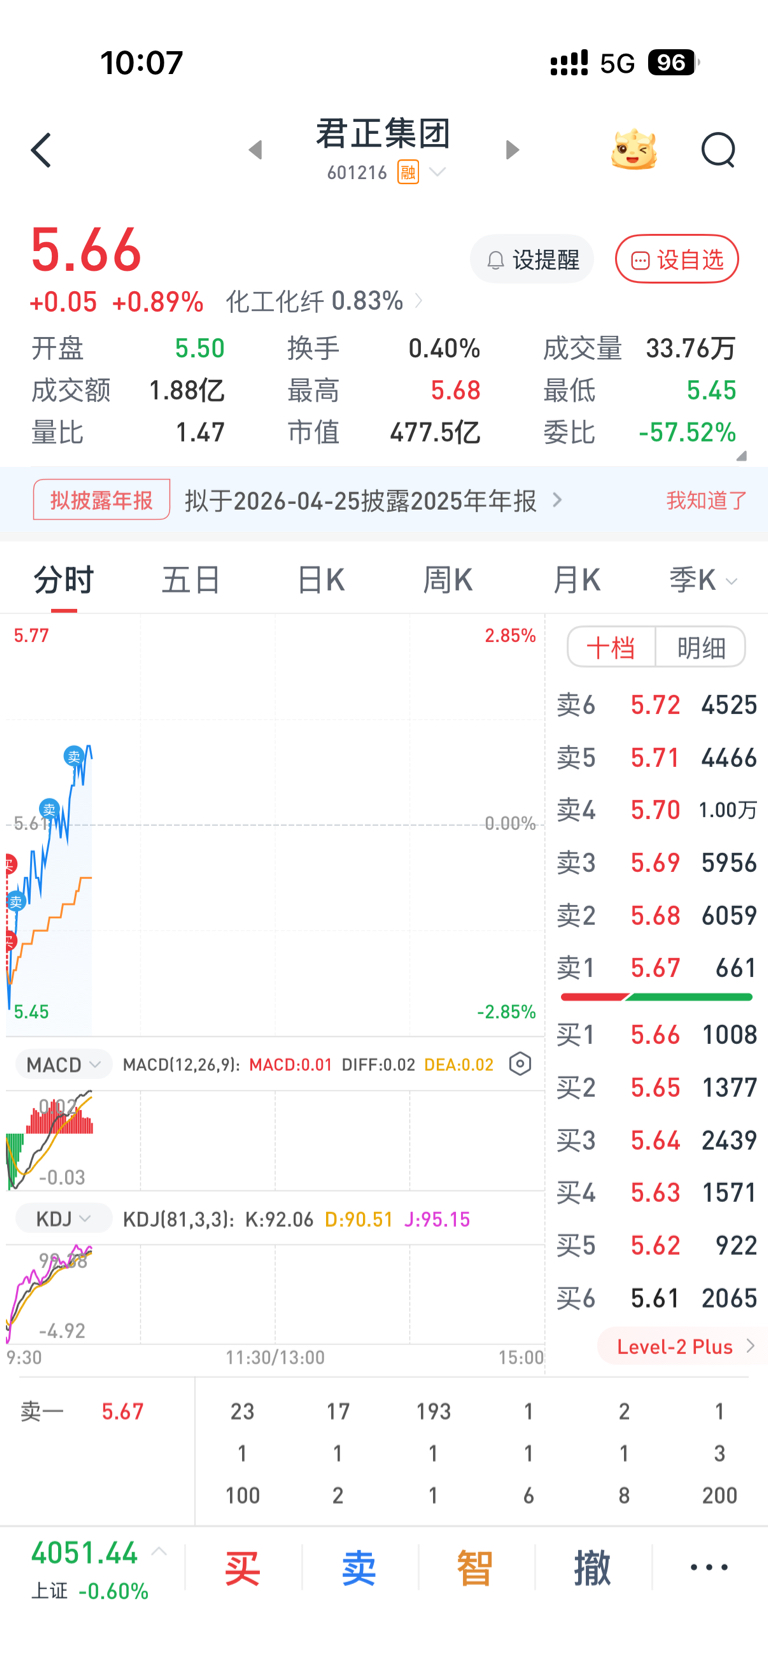Select 买4 row at 5.63
The image size is (768, 1670).
pyautogui.click(x=656, y=1193)
